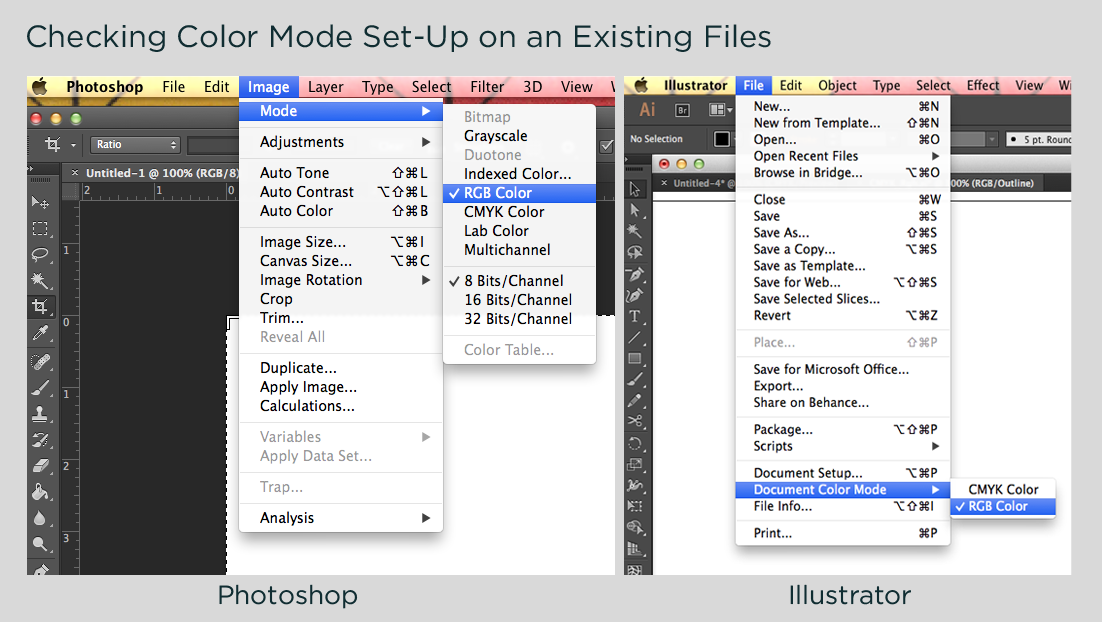Open the Apple menu in Photoshop's menu bar
1102x622 pixels.
(40, 86)
